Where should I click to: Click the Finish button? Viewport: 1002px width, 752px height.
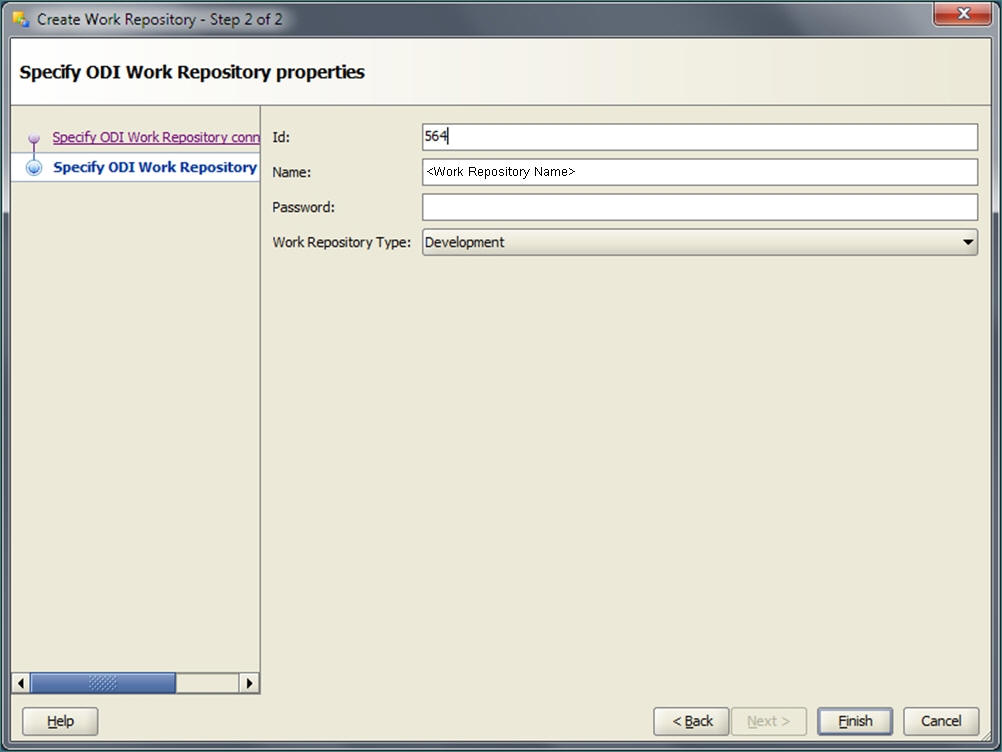855,721
